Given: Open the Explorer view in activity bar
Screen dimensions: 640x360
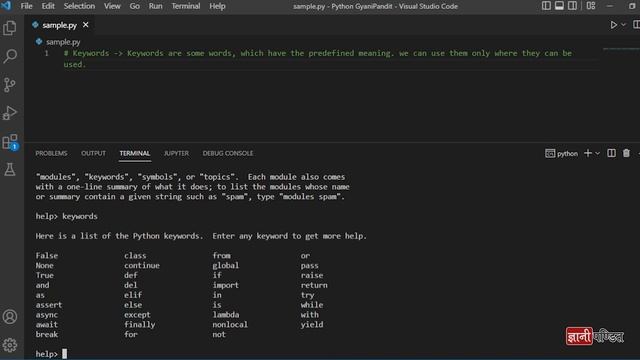Looking at the screenshot, I should (10, 28).
